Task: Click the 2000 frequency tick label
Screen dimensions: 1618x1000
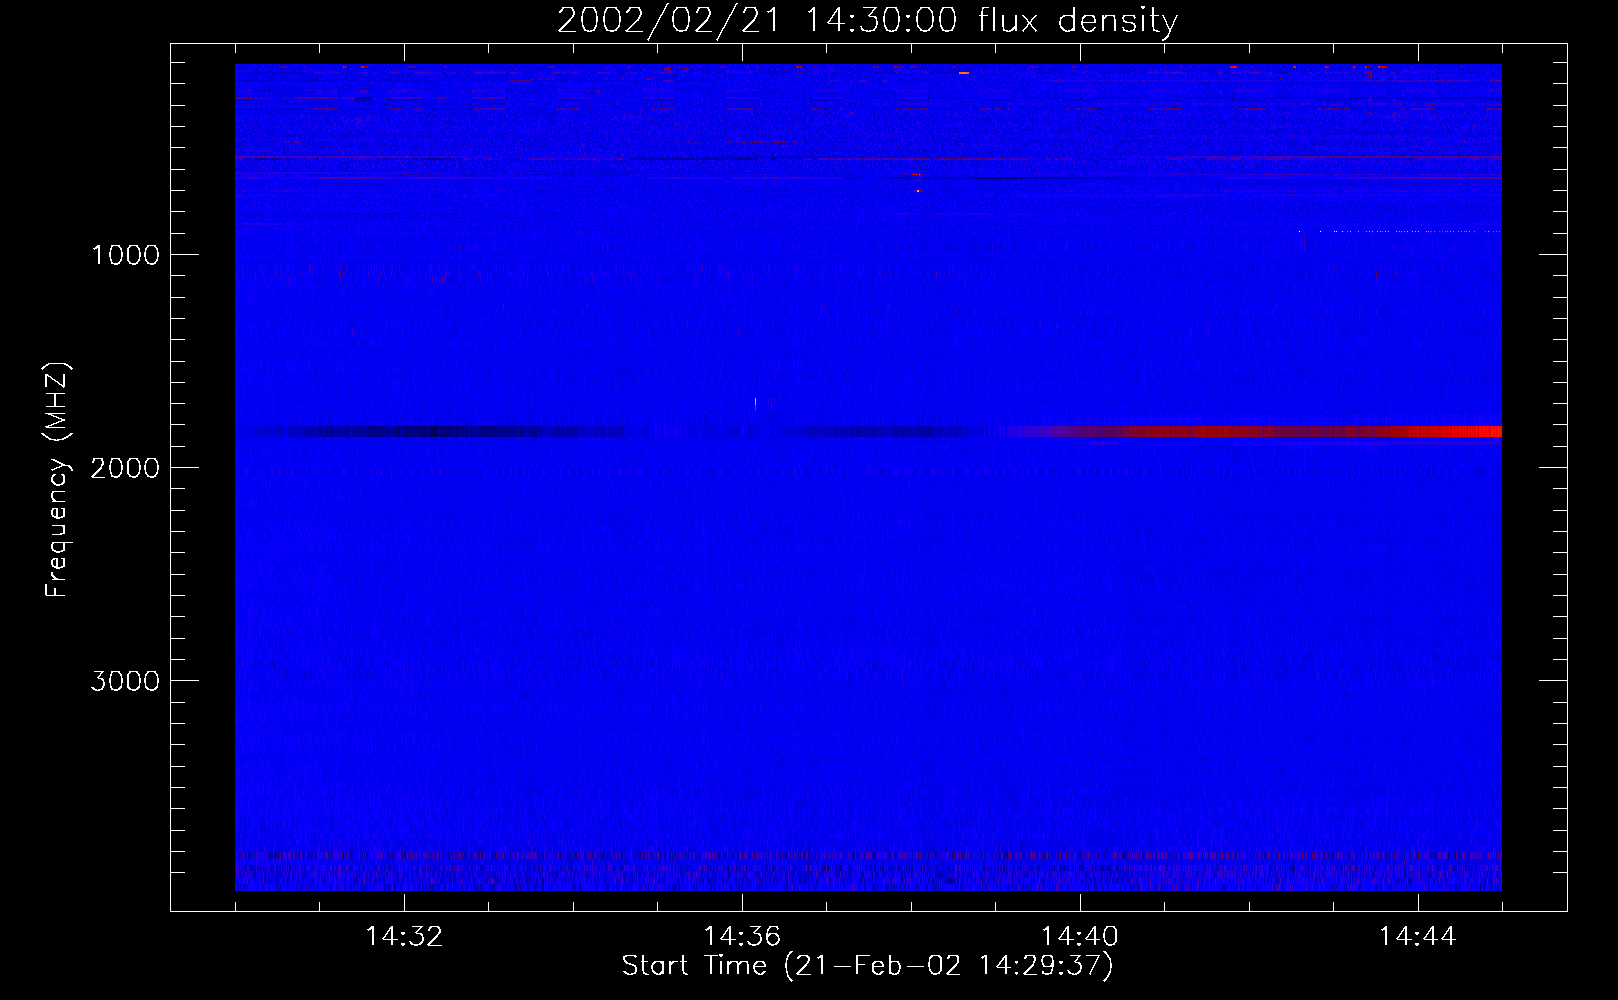Action: click(x=125, y=468)
